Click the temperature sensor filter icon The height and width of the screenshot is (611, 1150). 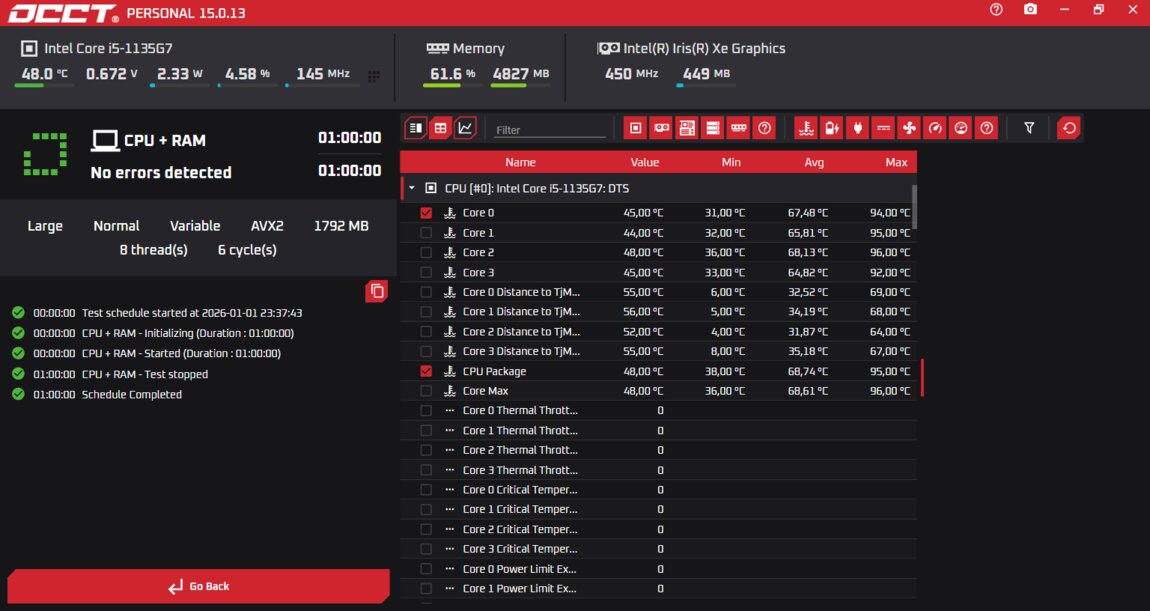(x=806, y=128)
